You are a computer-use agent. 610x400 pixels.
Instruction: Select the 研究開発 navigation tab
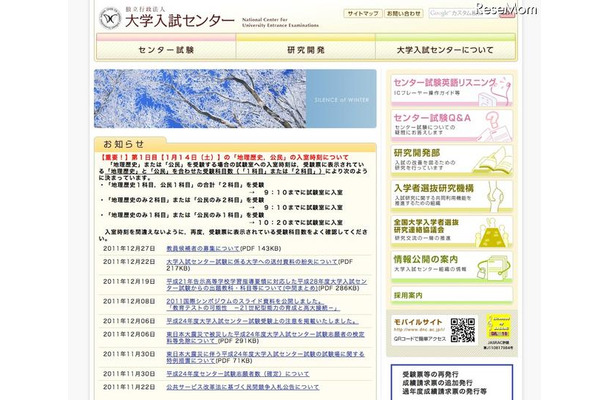point(305,48)
